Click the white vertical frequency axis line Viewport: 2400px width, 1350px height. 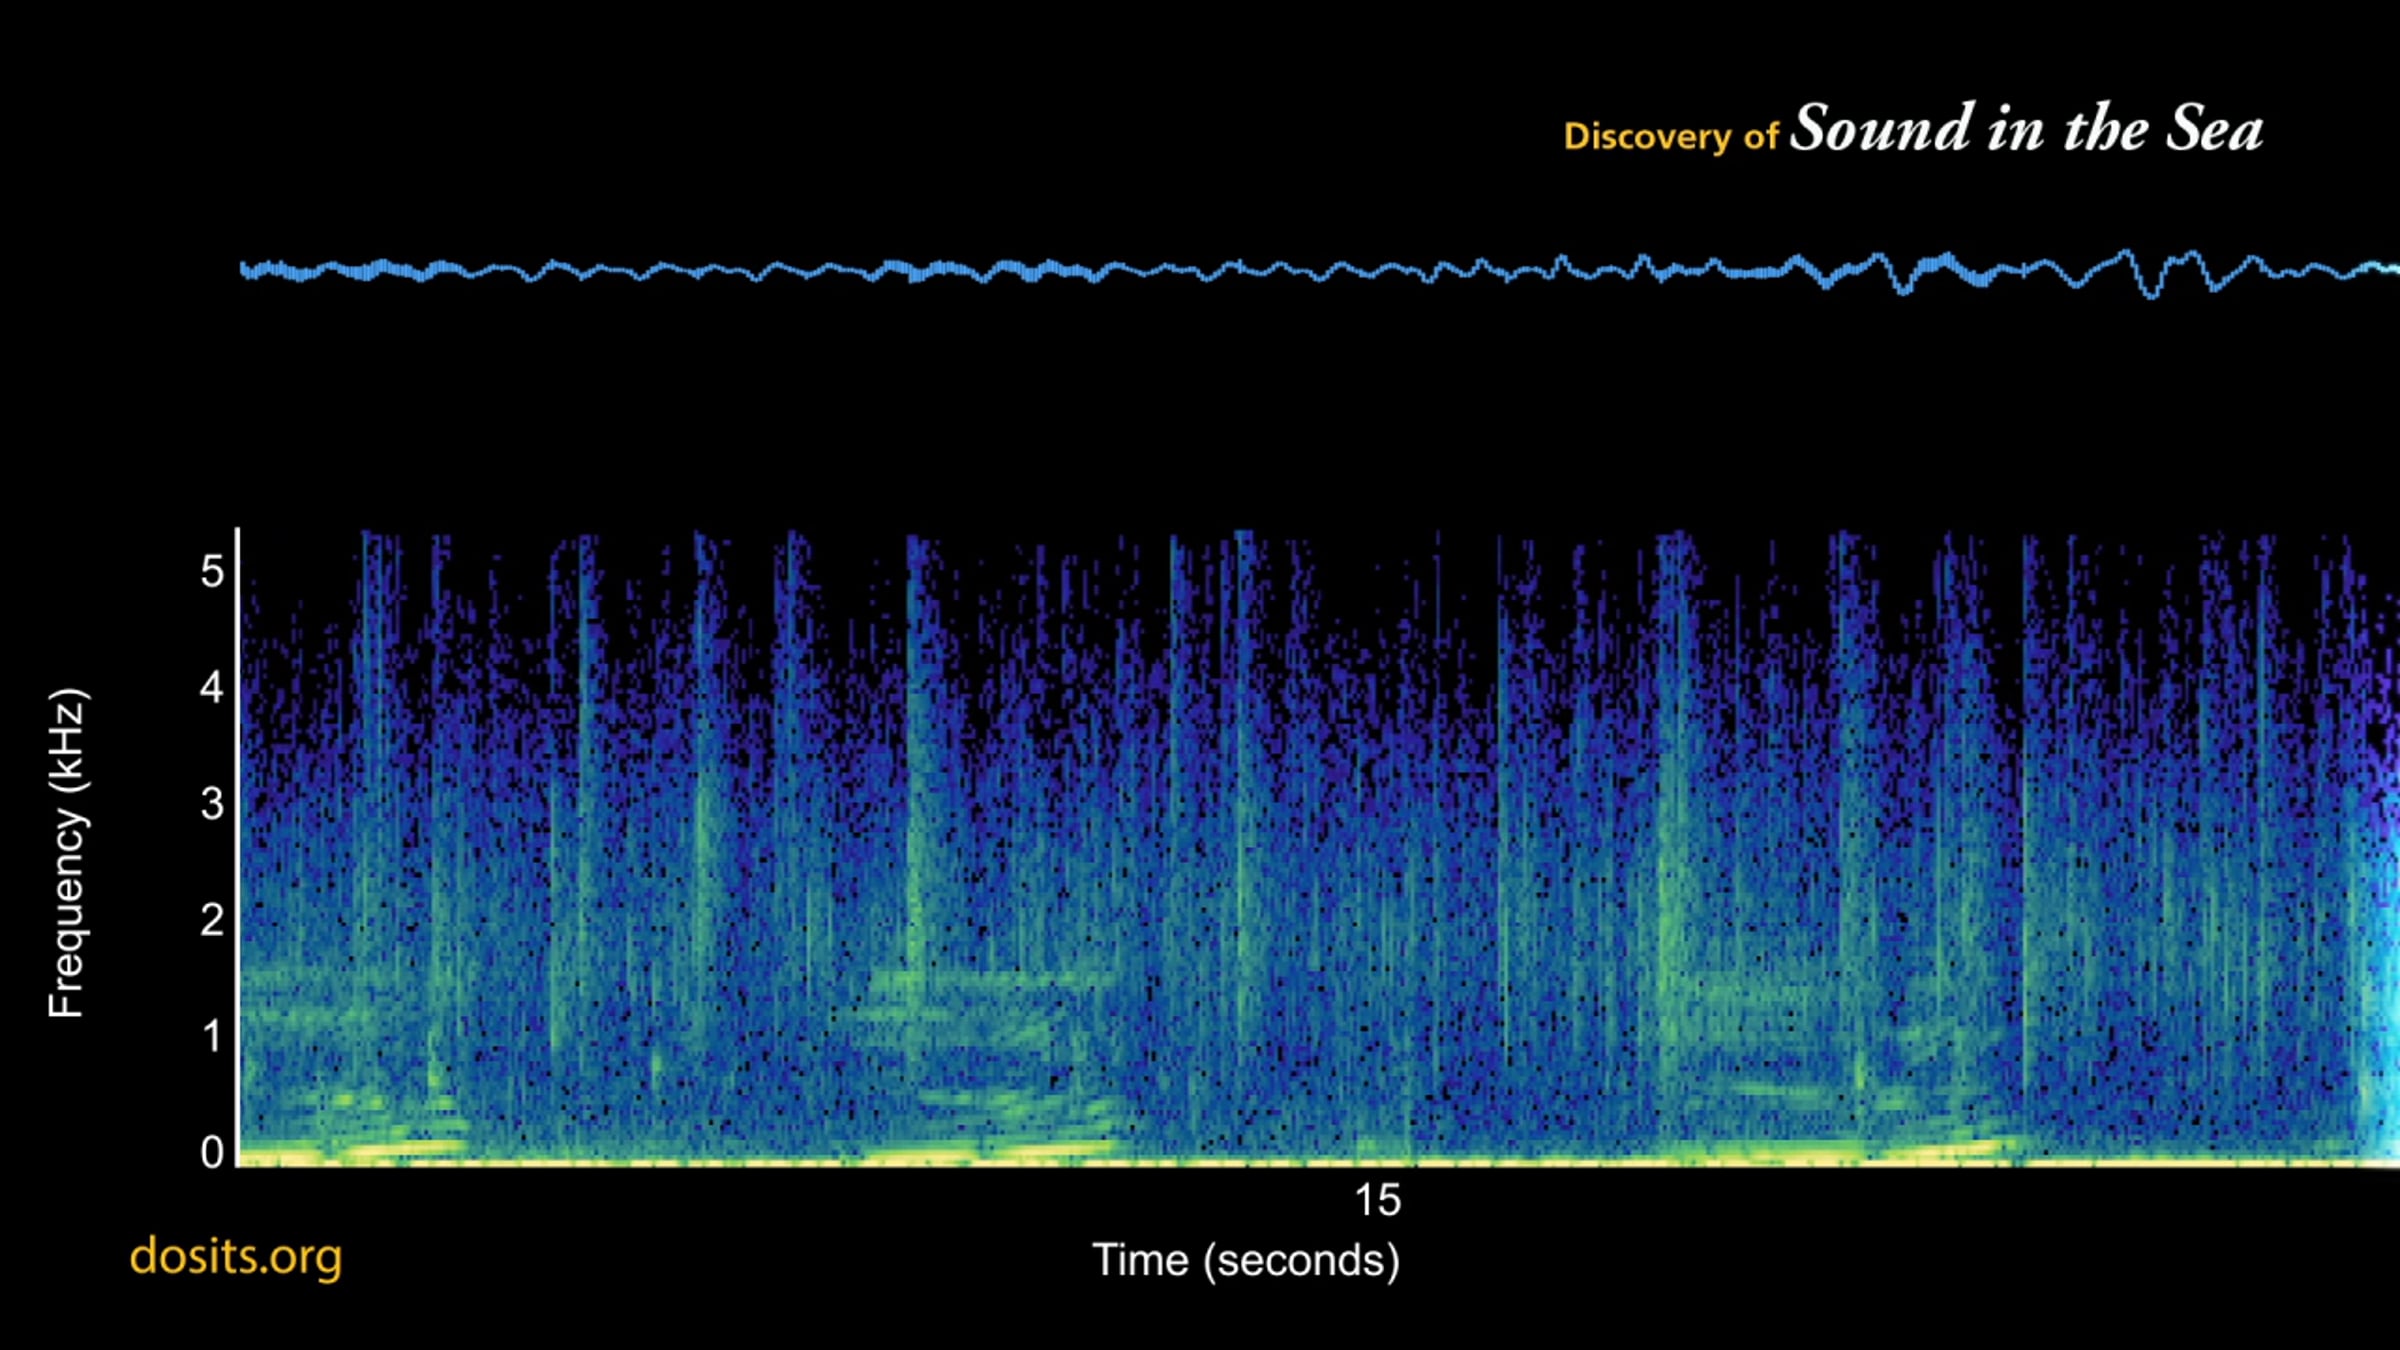[x=238, y=850]
